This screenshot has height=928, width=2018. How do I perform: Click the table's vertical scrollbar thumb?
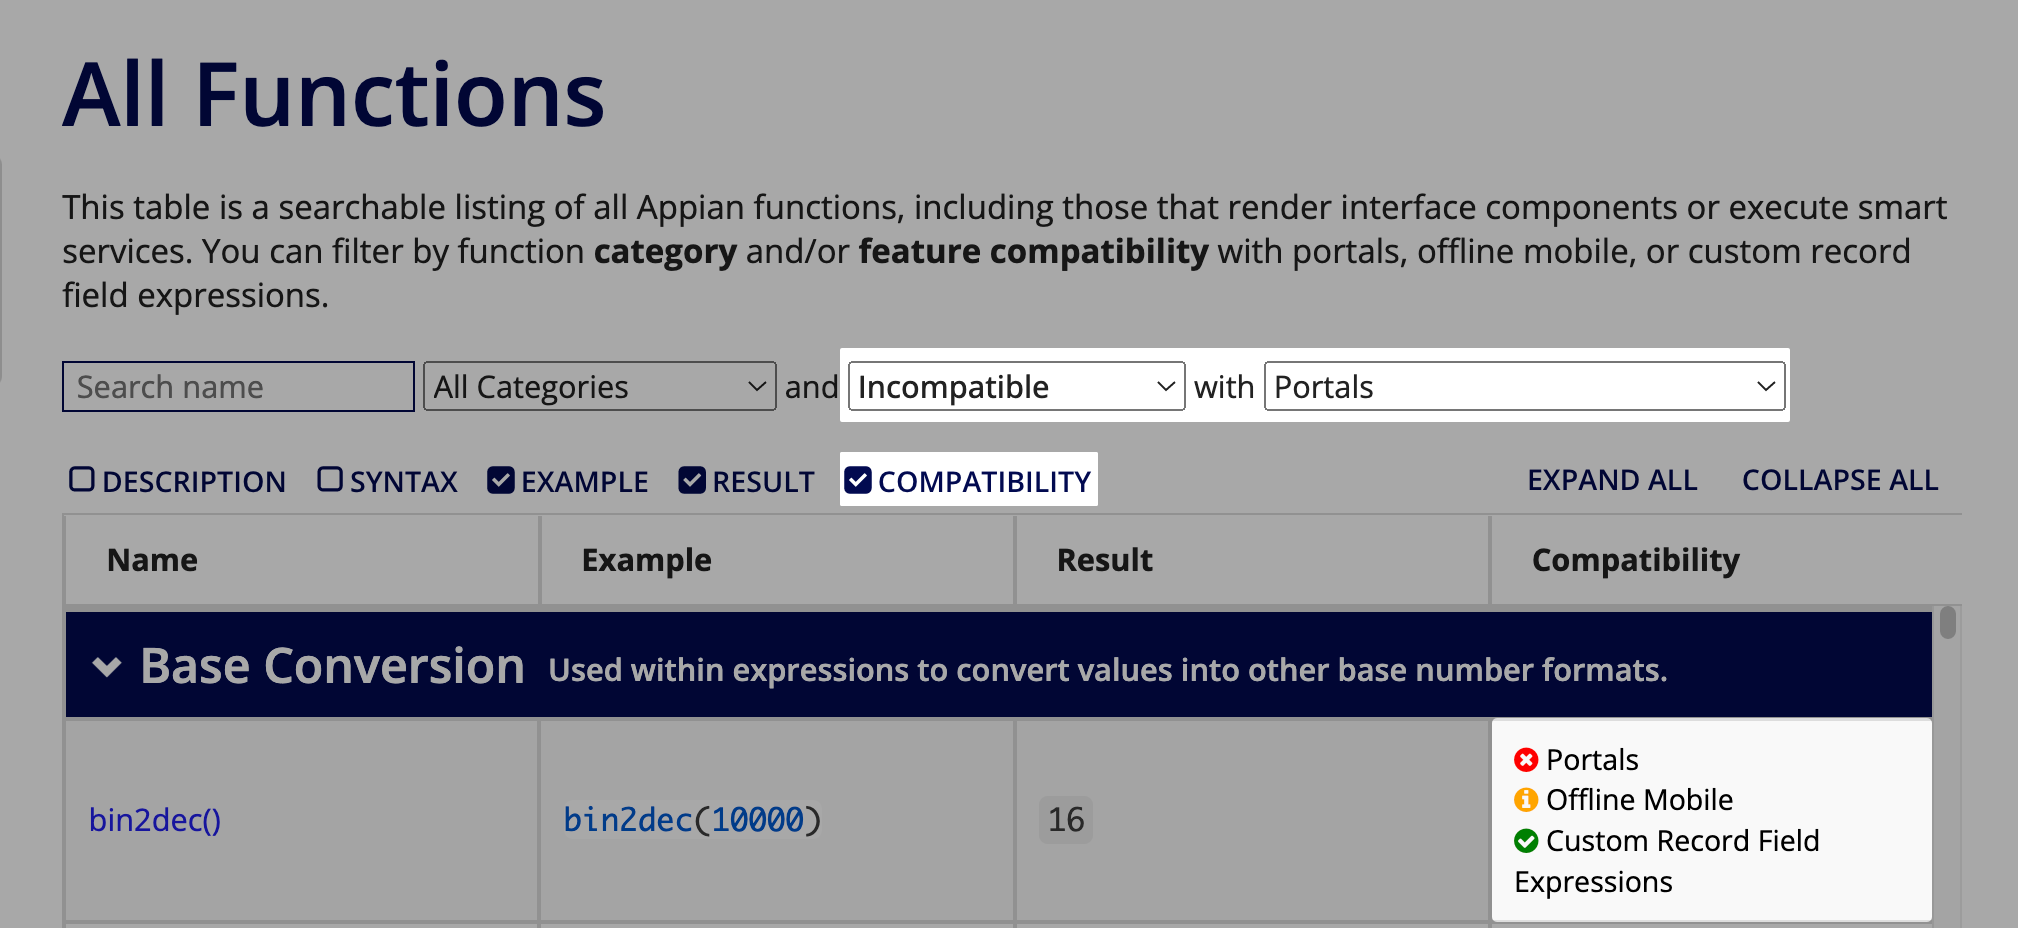tap(1947, 622)
